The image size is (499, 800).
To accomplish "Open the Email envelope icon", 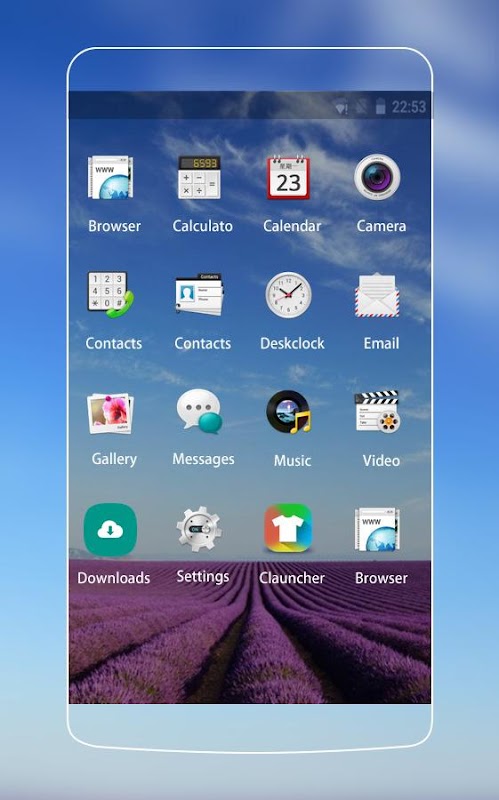I will 377,295.
